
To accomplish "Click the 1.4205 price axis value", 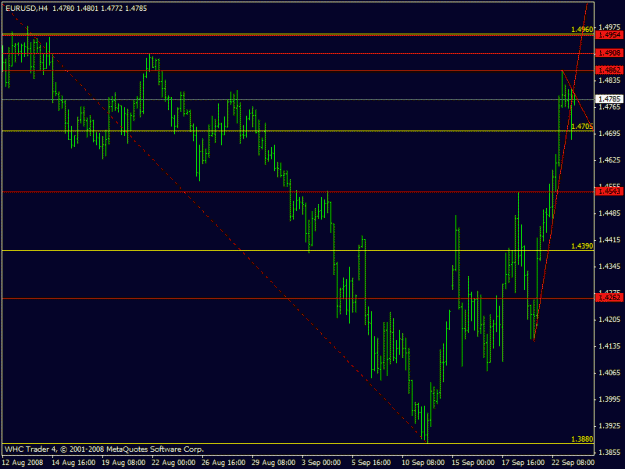I will [610, 320].
